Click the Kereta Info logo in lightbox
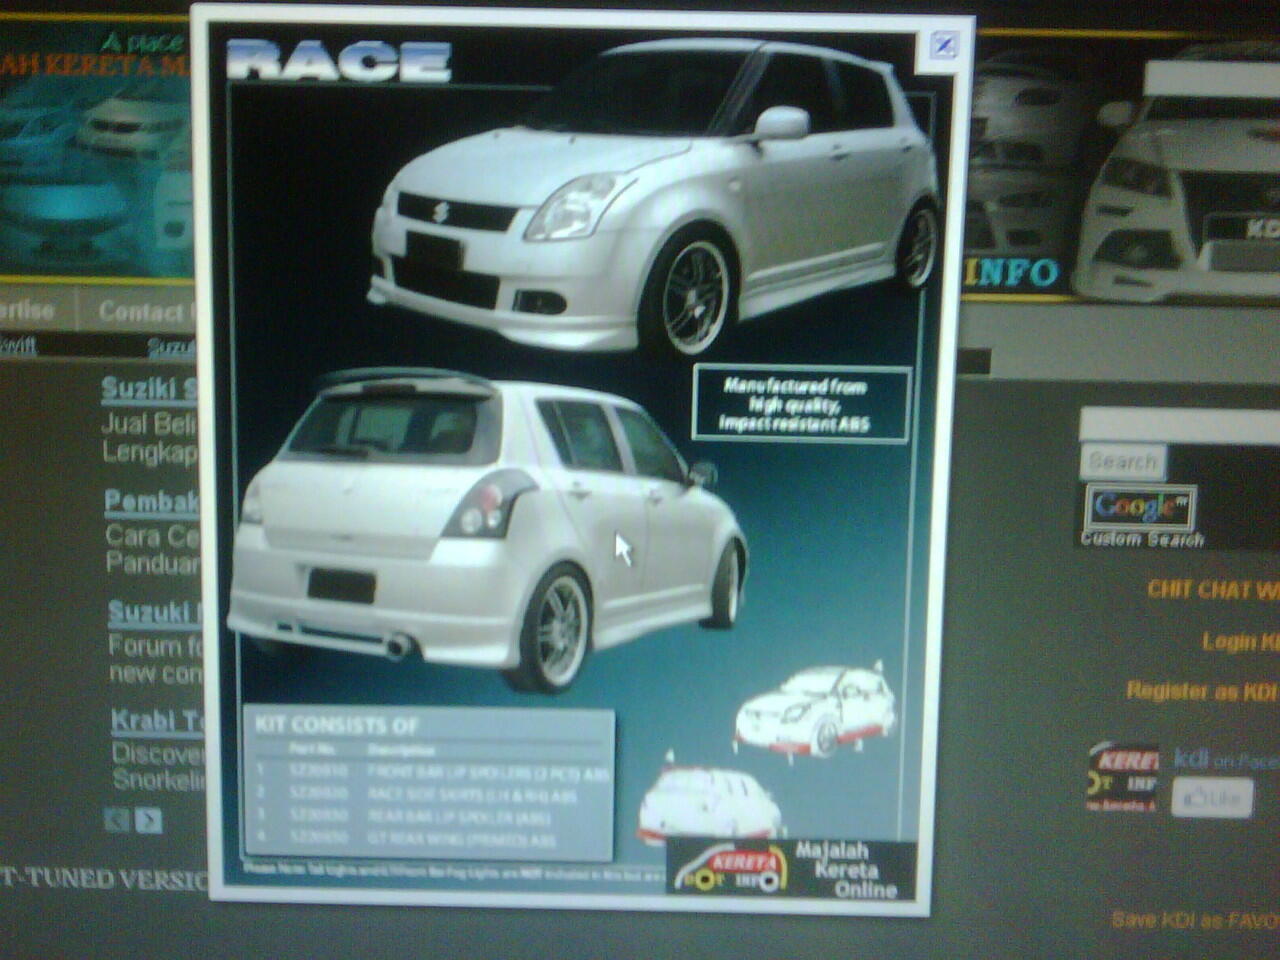 coord(729,869)
